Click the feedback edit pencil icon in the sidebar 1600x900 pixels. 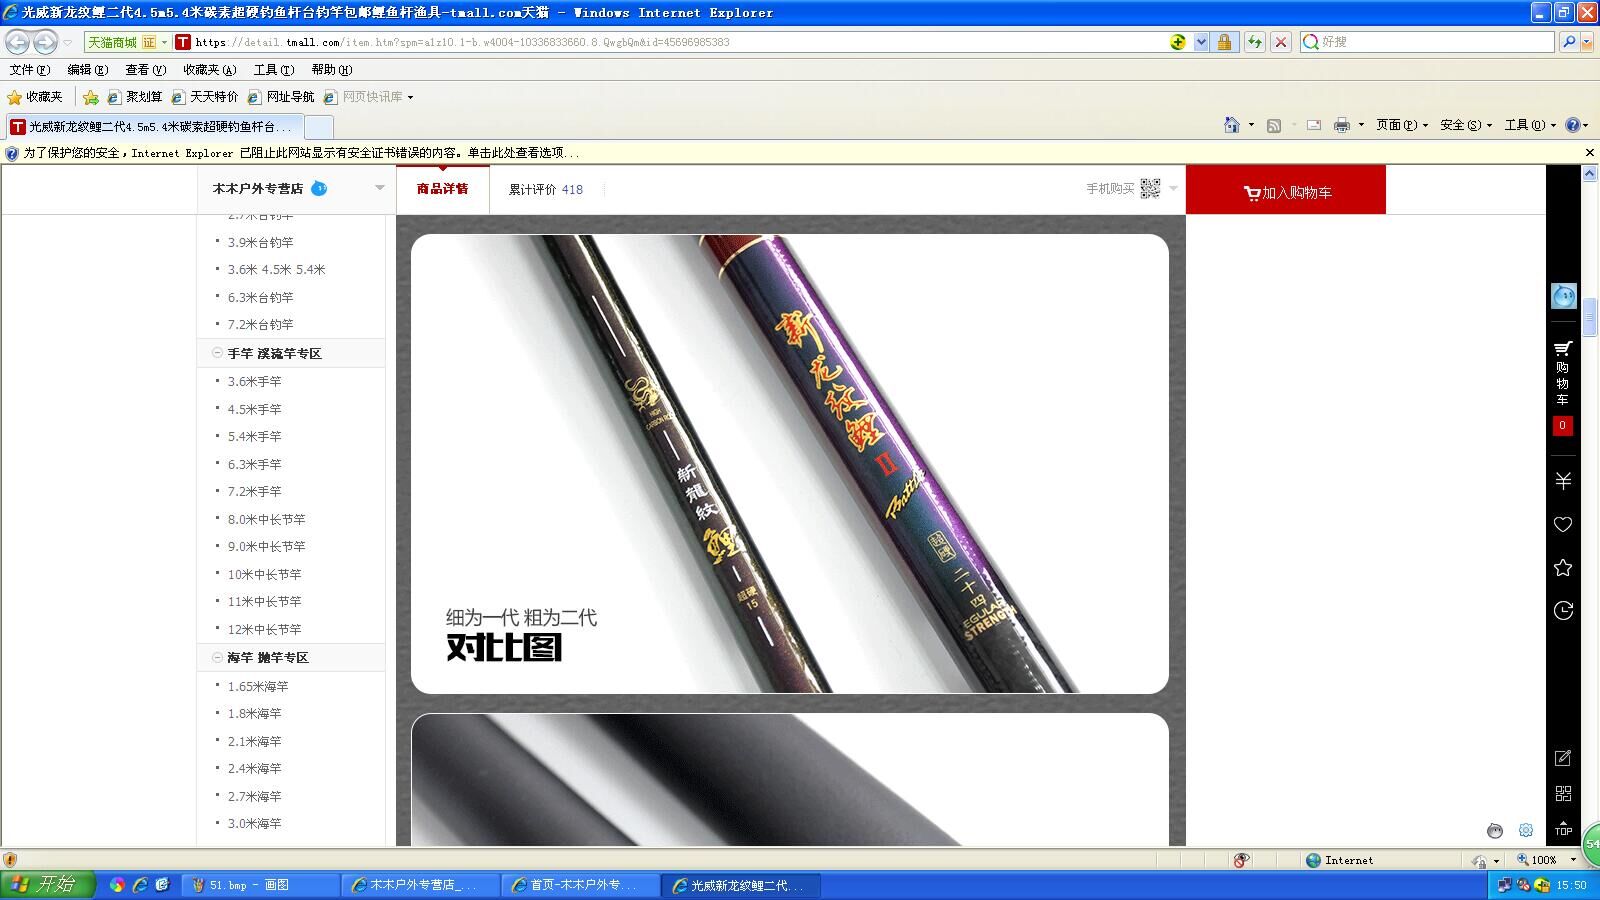1563,758
